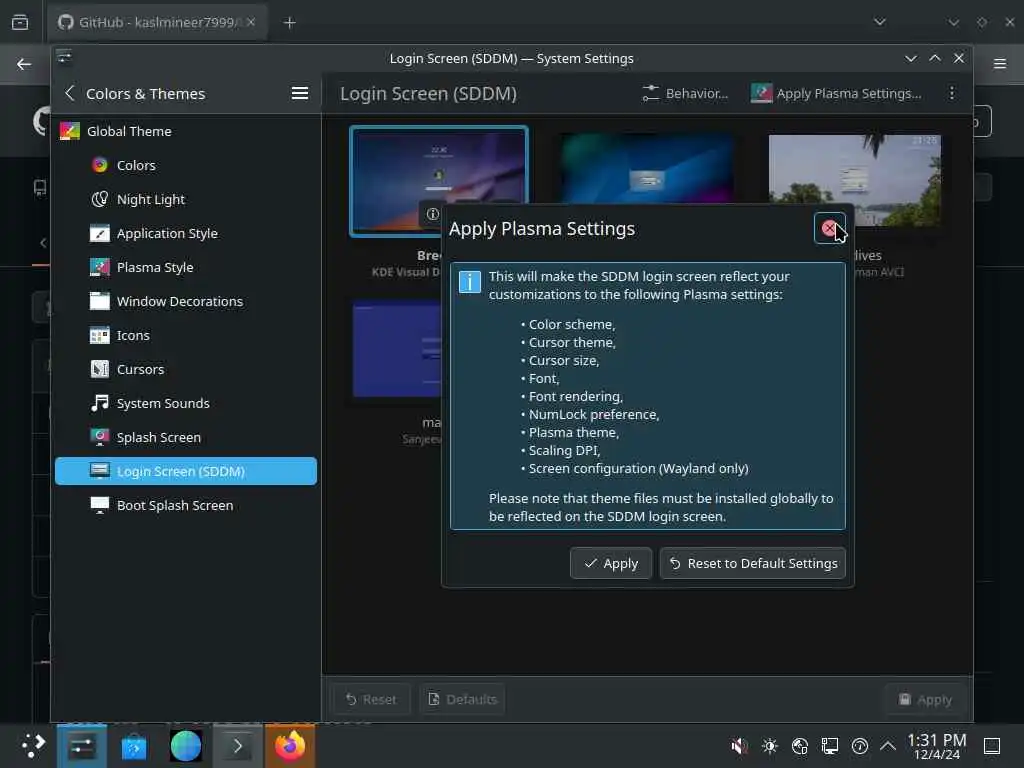
Task: Go back from Colors & Themes
Action: 70,93
